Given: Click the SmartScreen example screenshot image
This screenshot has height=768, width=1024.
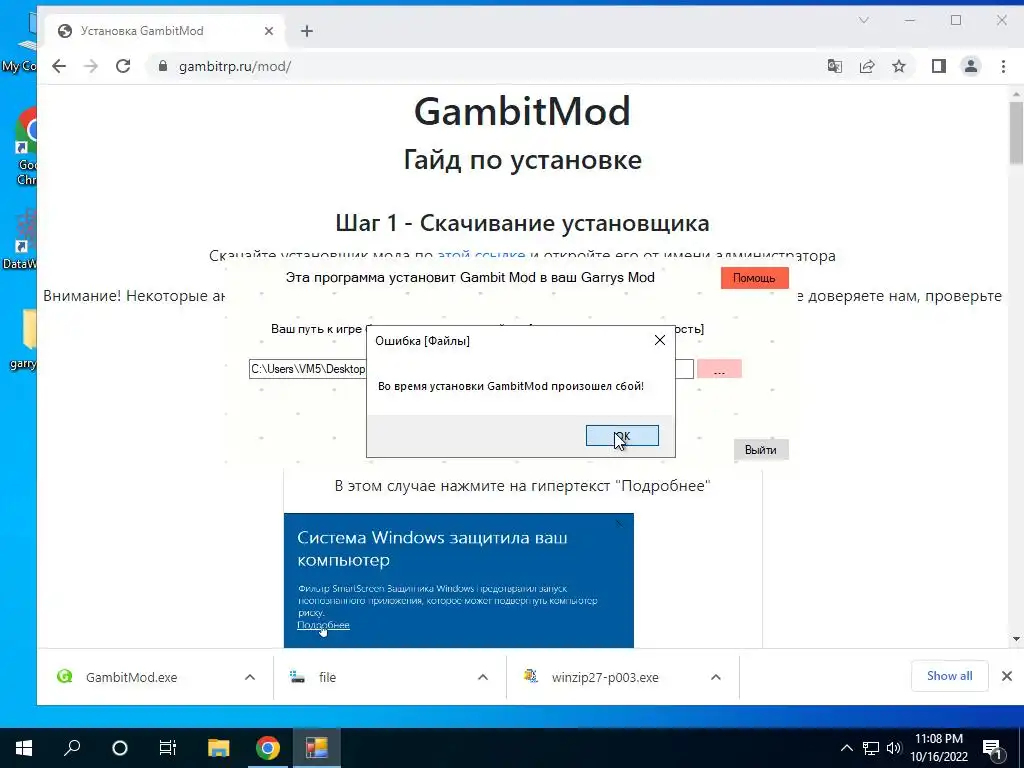Looking at the screenshot, I should pyautogui.click(x=458, y=581).
